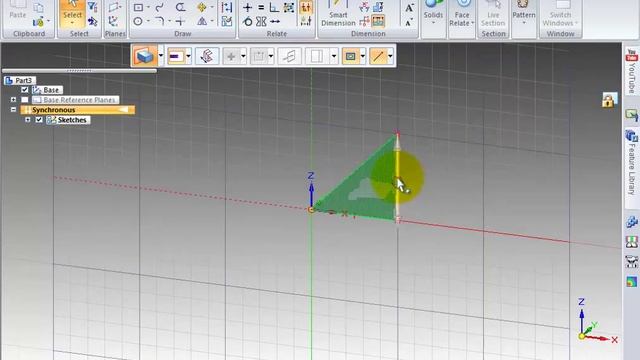
Task: Click the Mirror icon in Draw group
Action: pyautogui.click(x=202, y=21)
